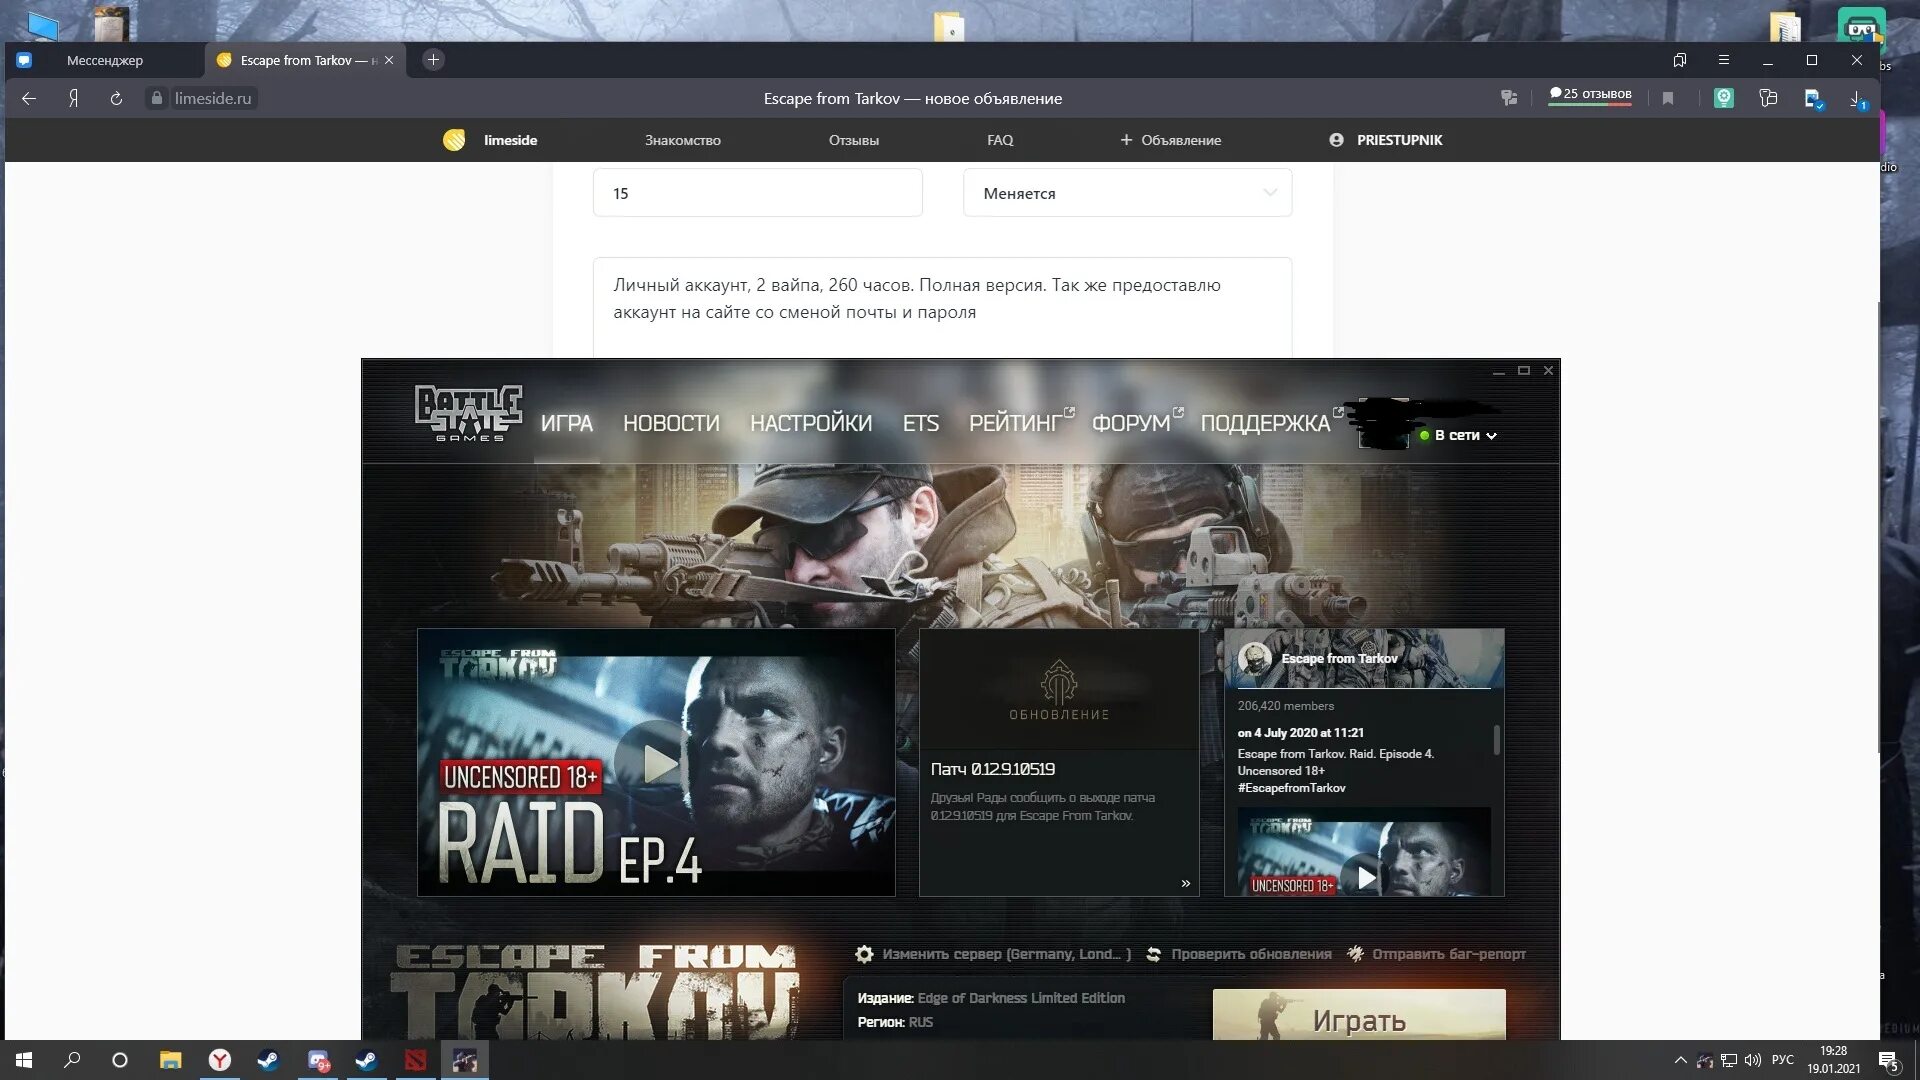Screen dimensions: 1920x1080
Task: Expand the В сети status dropdown
Action: pyautogui.click(x=1458, y=435)
